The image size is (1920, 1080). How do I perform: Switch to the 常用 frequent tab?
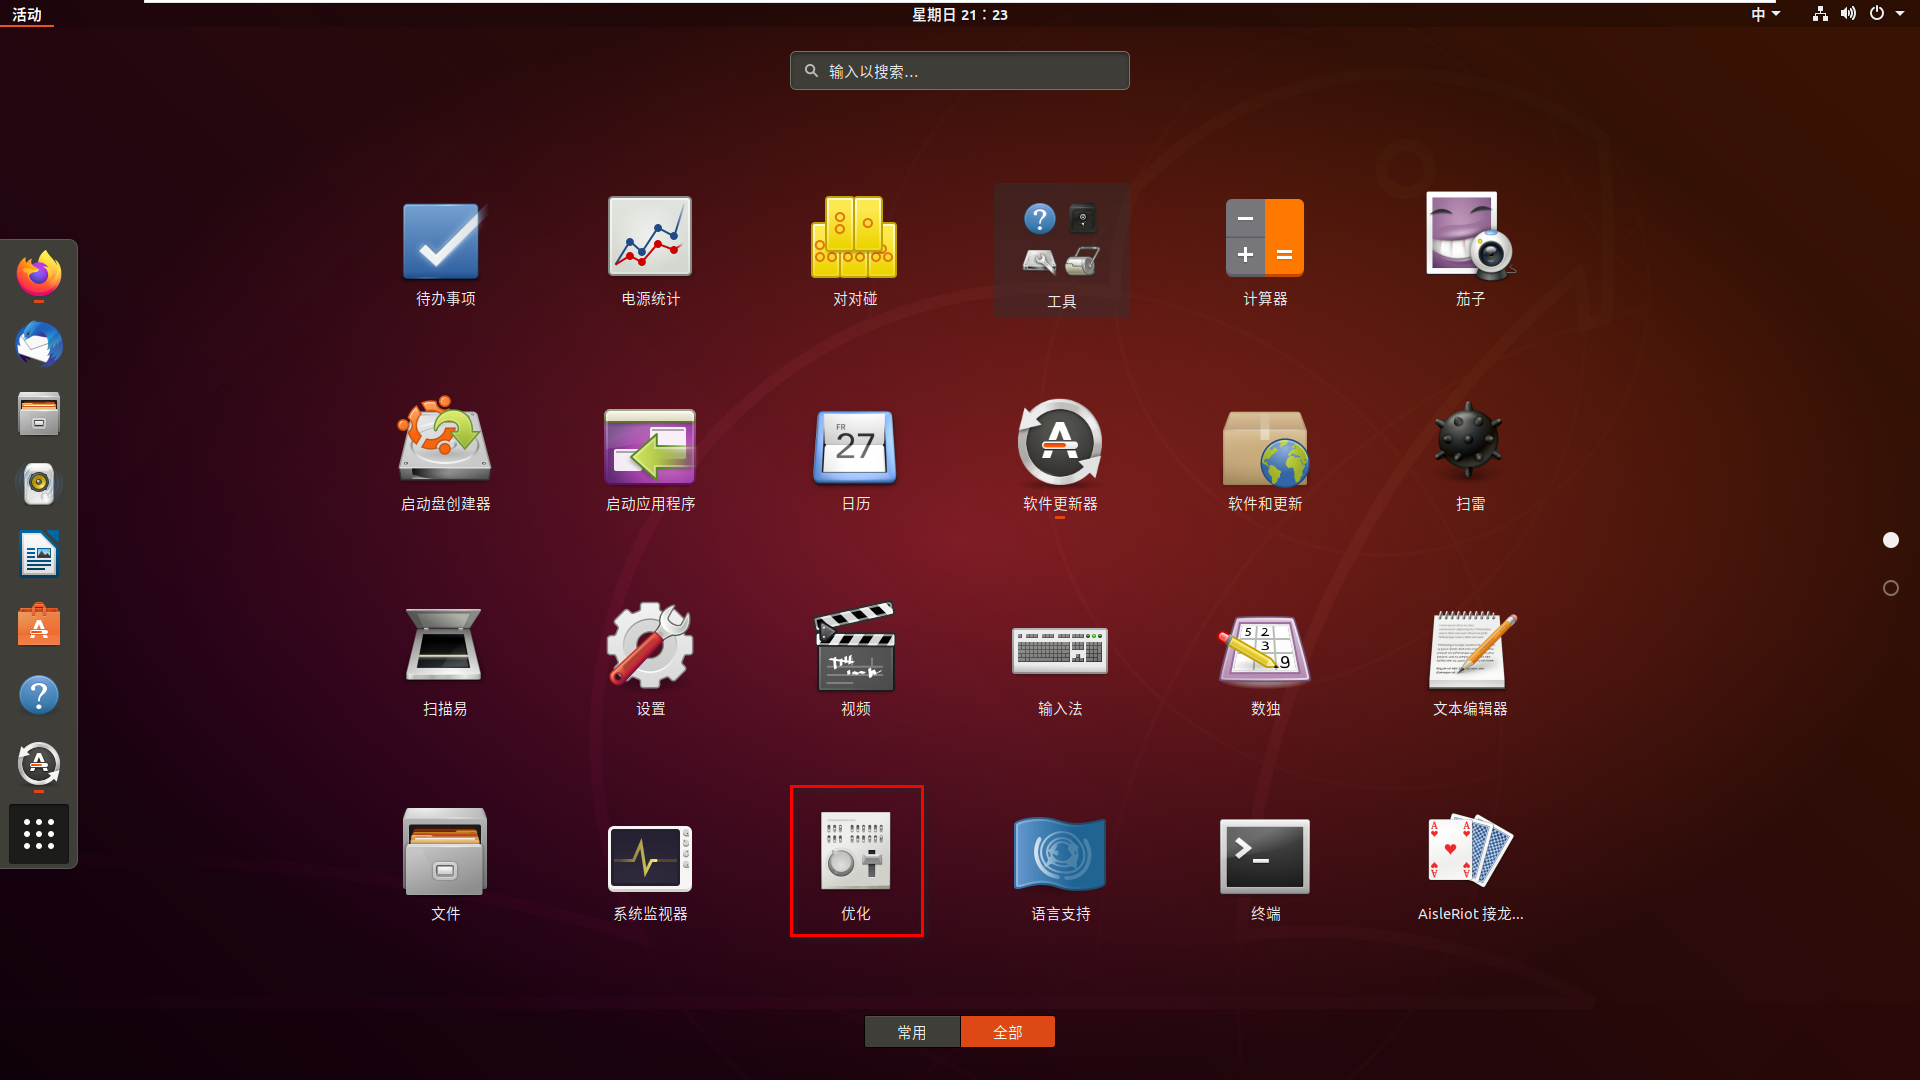pos(912,1032)
